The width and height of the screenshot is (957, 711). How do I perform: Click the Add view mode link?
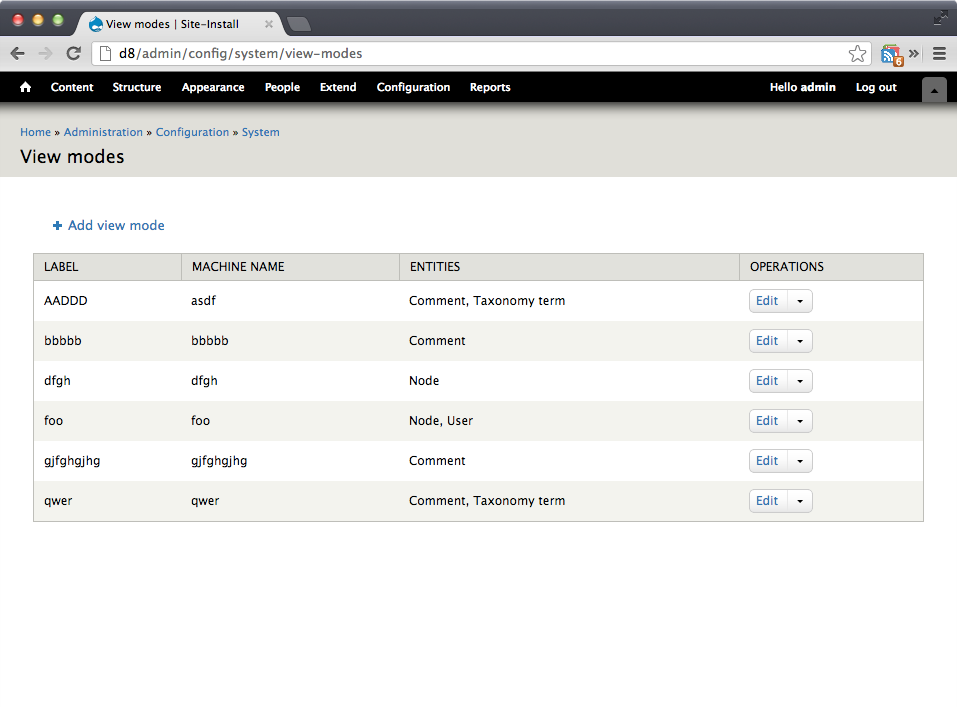tap(116, 226)
